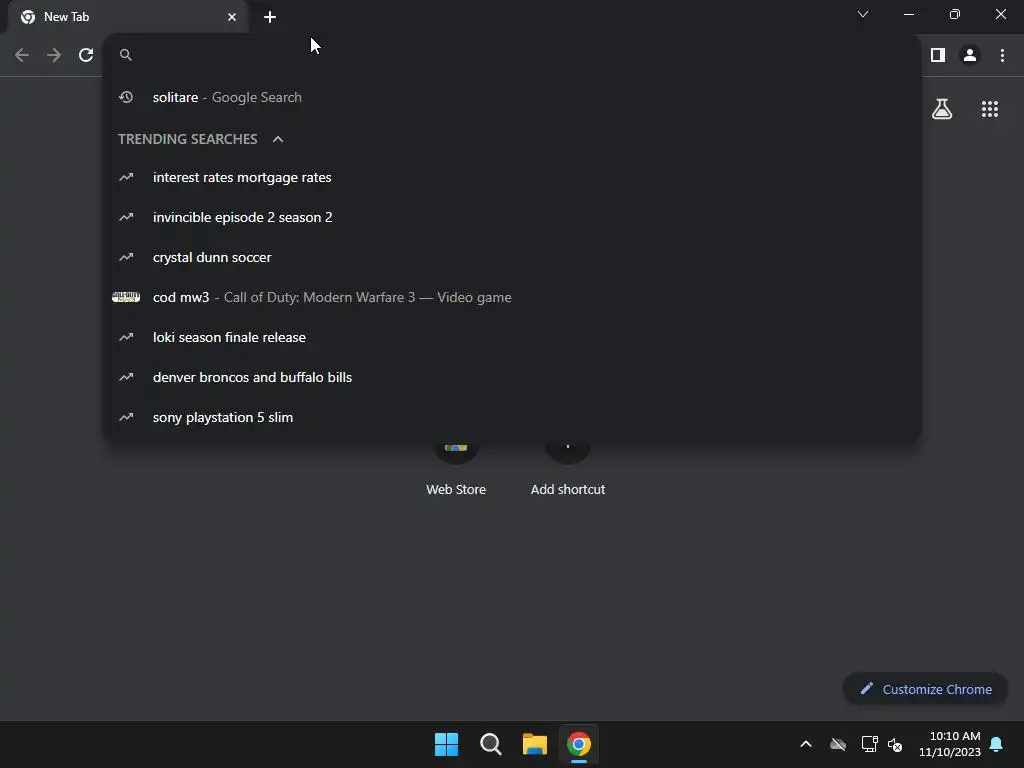Open Windows taskbar search
The image size is (1024, 768).
(x=490, y=744)
